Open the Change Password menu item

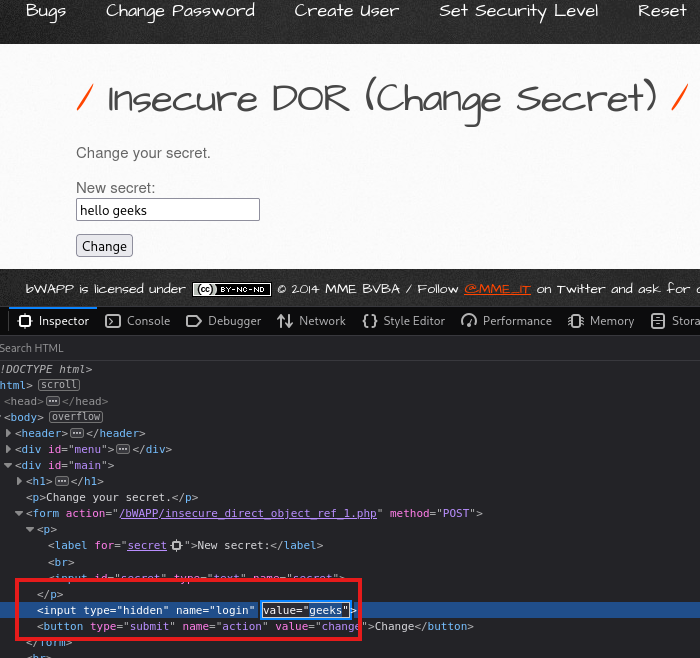click(x=180, y=12)
